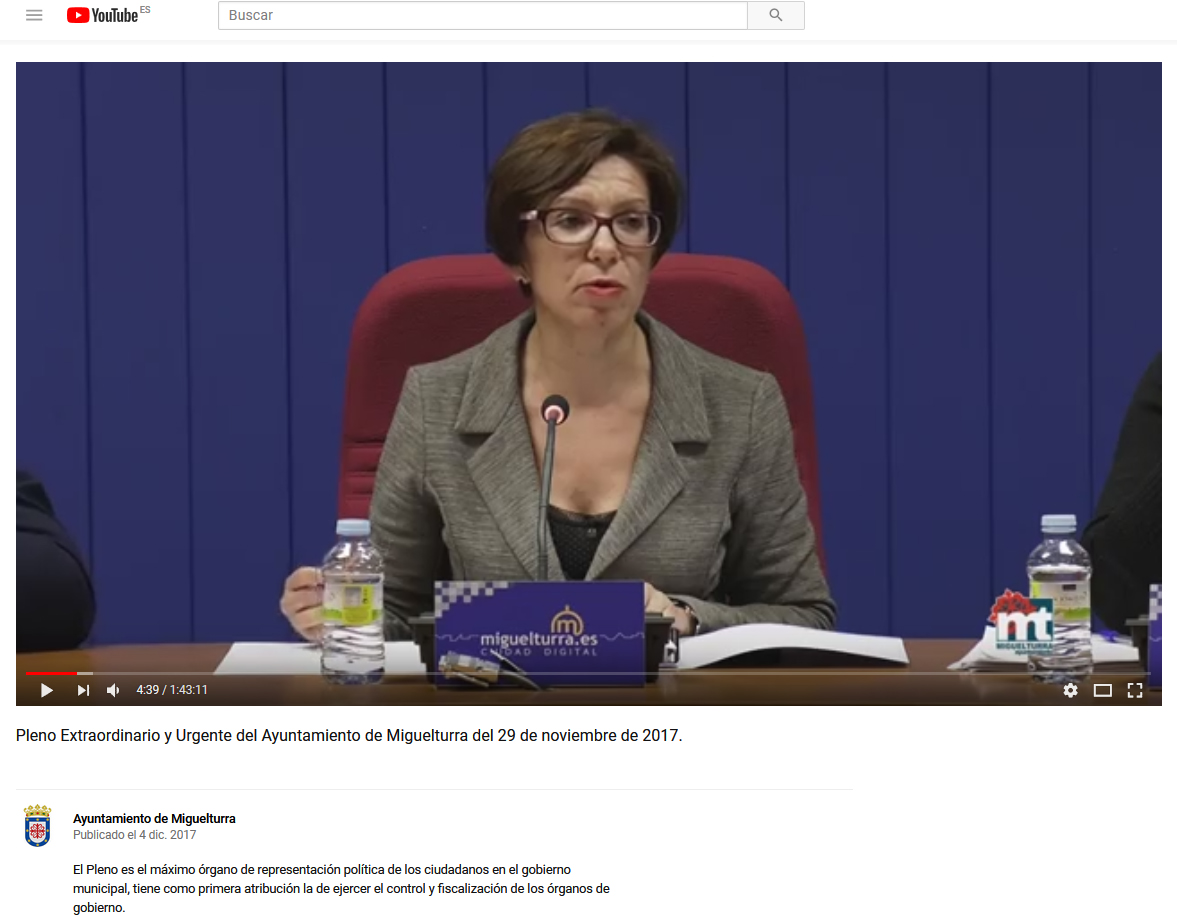1177x917 pixels.
Task: Skip to next video button
Action: tap(83, 690)
